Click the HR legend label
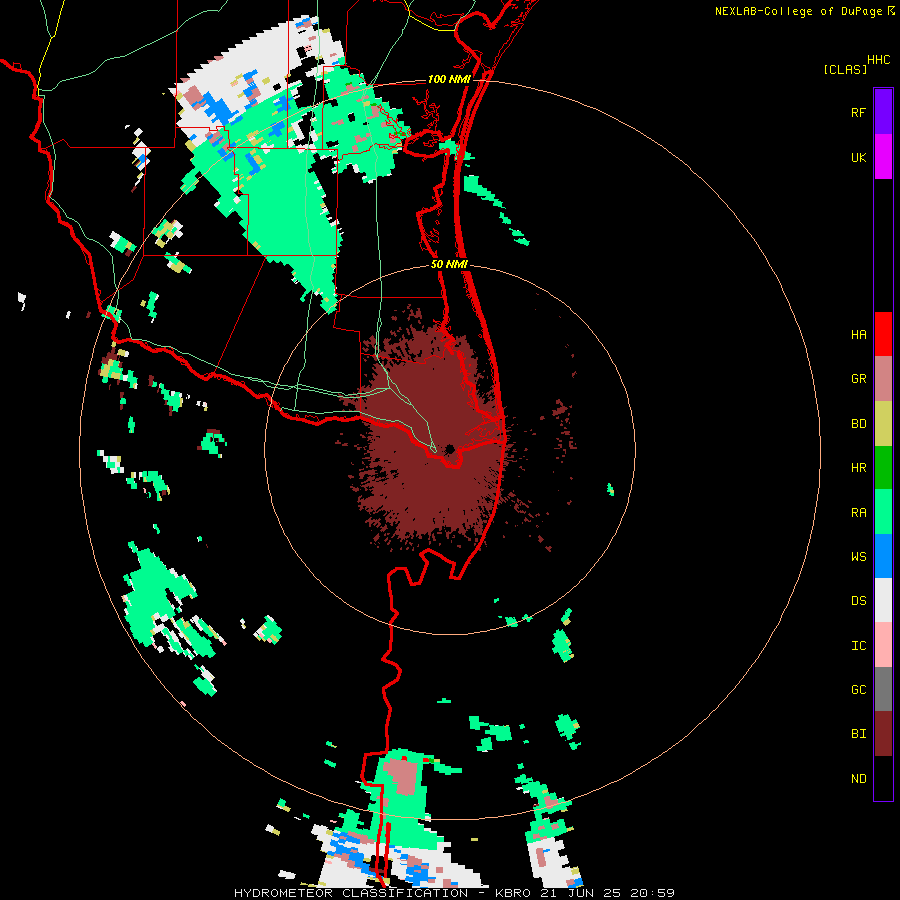This screenshot has height=900, width=900. (x=858, y=468)
